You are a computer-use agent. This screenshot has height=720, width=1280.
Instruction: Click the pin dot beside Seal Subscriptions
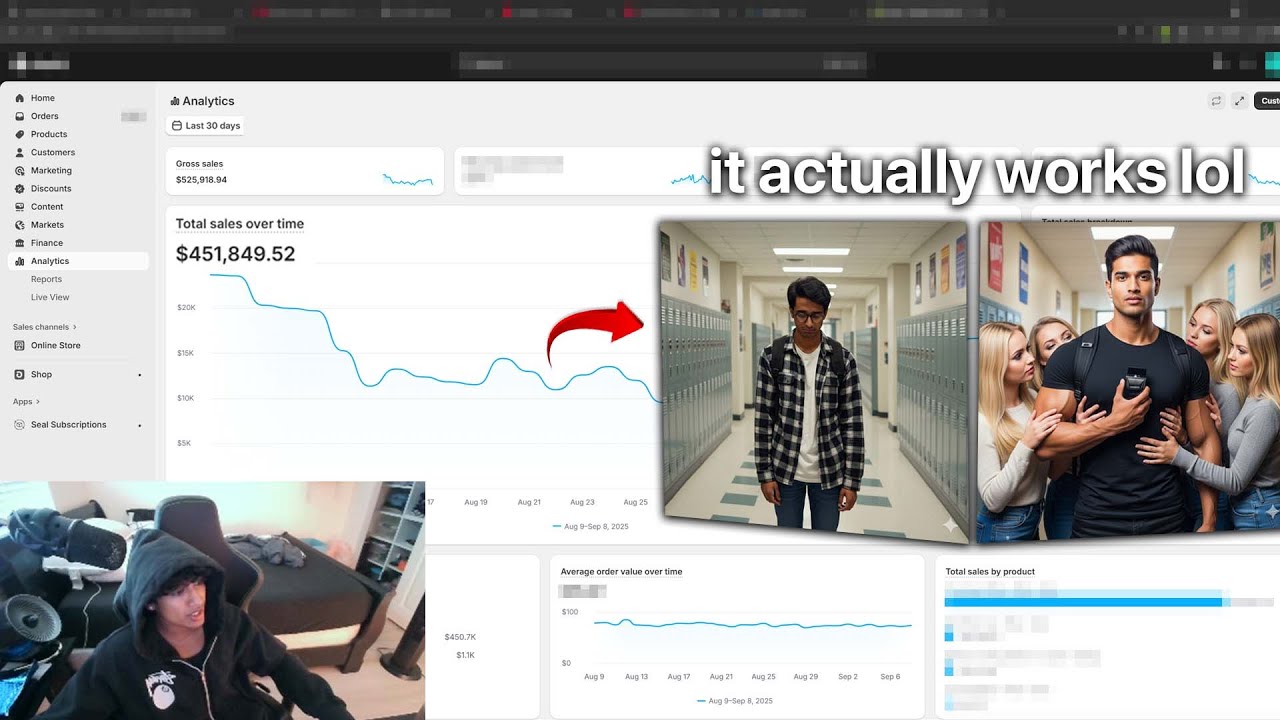(139, 425)
